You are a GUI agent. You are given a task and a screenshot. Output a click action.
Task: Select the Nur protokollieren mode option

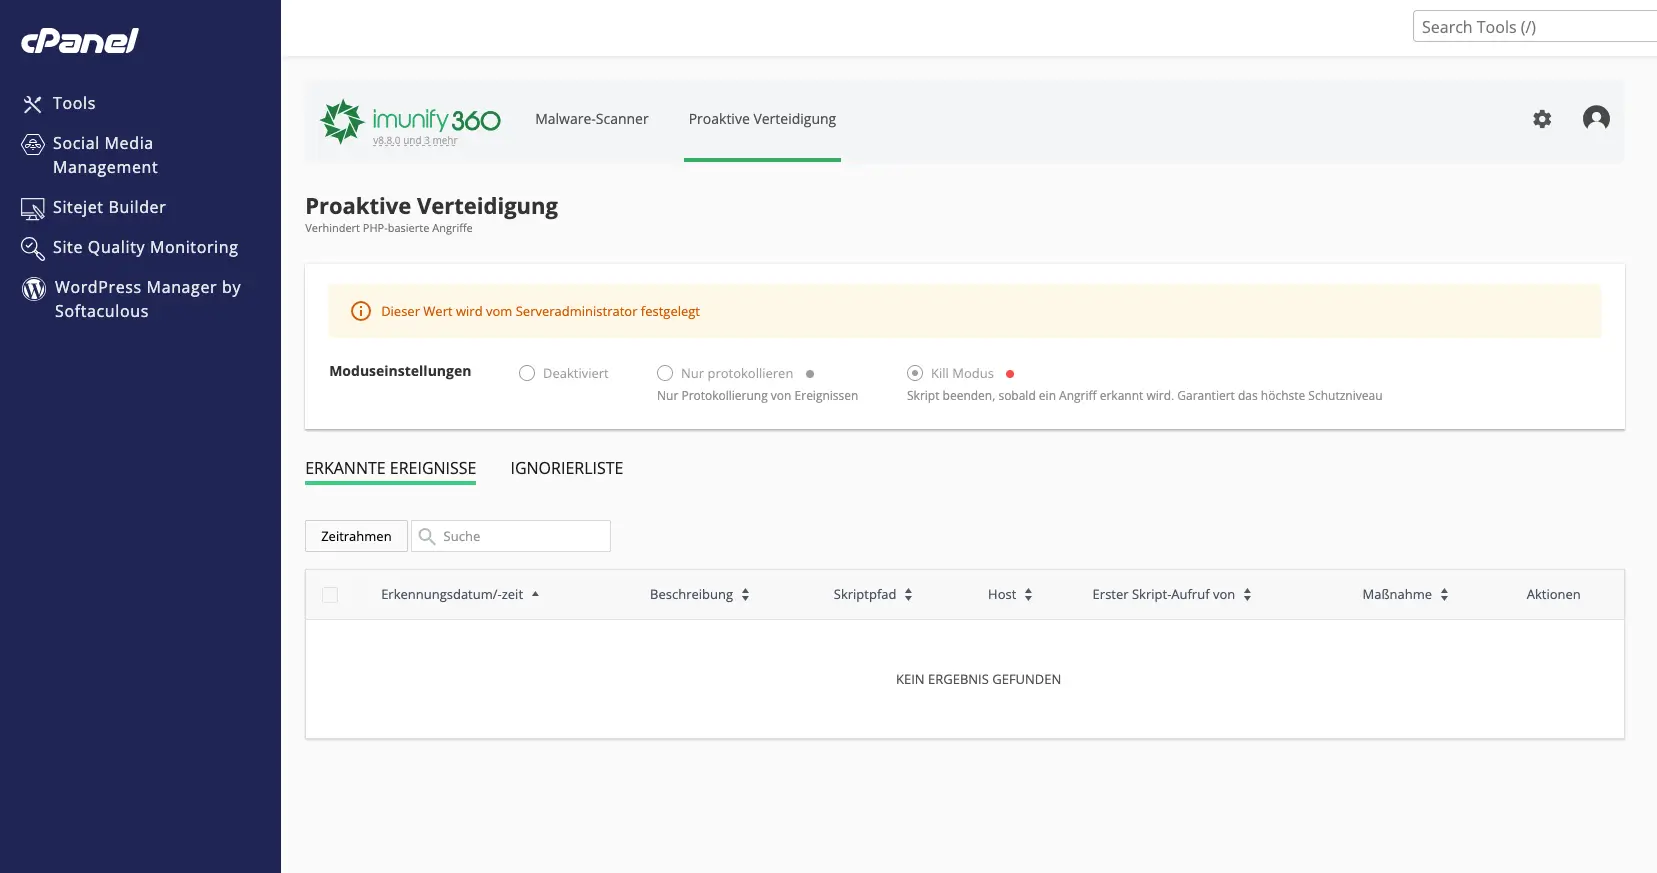pos(665,373)
